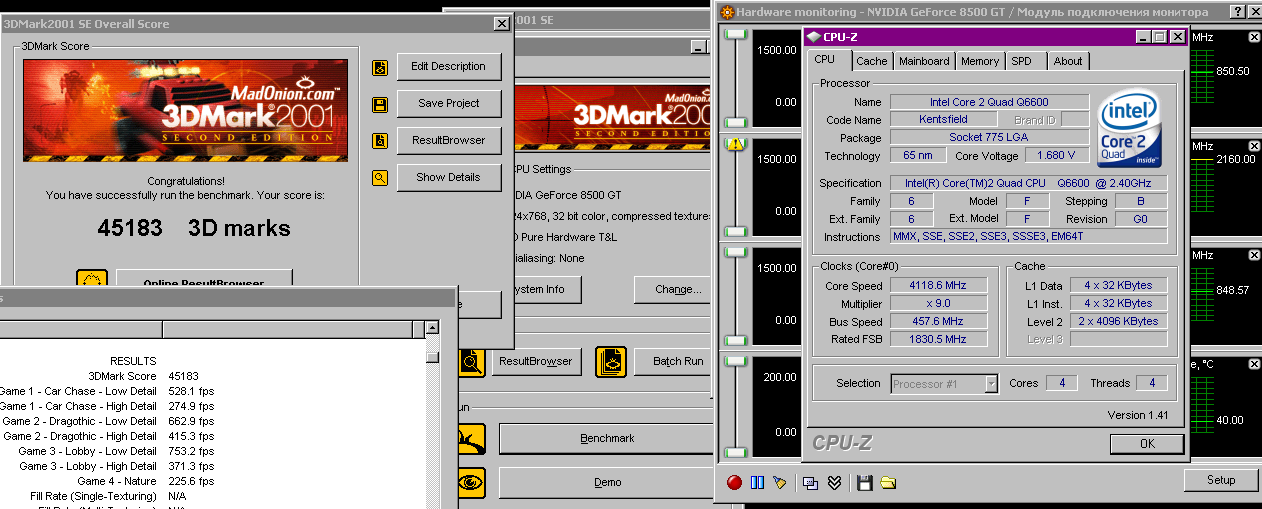This screenshot has height=509, width=1262.
Task: Click the yellow icon beside Online ResultBrowser
Action: pos(92,280)
